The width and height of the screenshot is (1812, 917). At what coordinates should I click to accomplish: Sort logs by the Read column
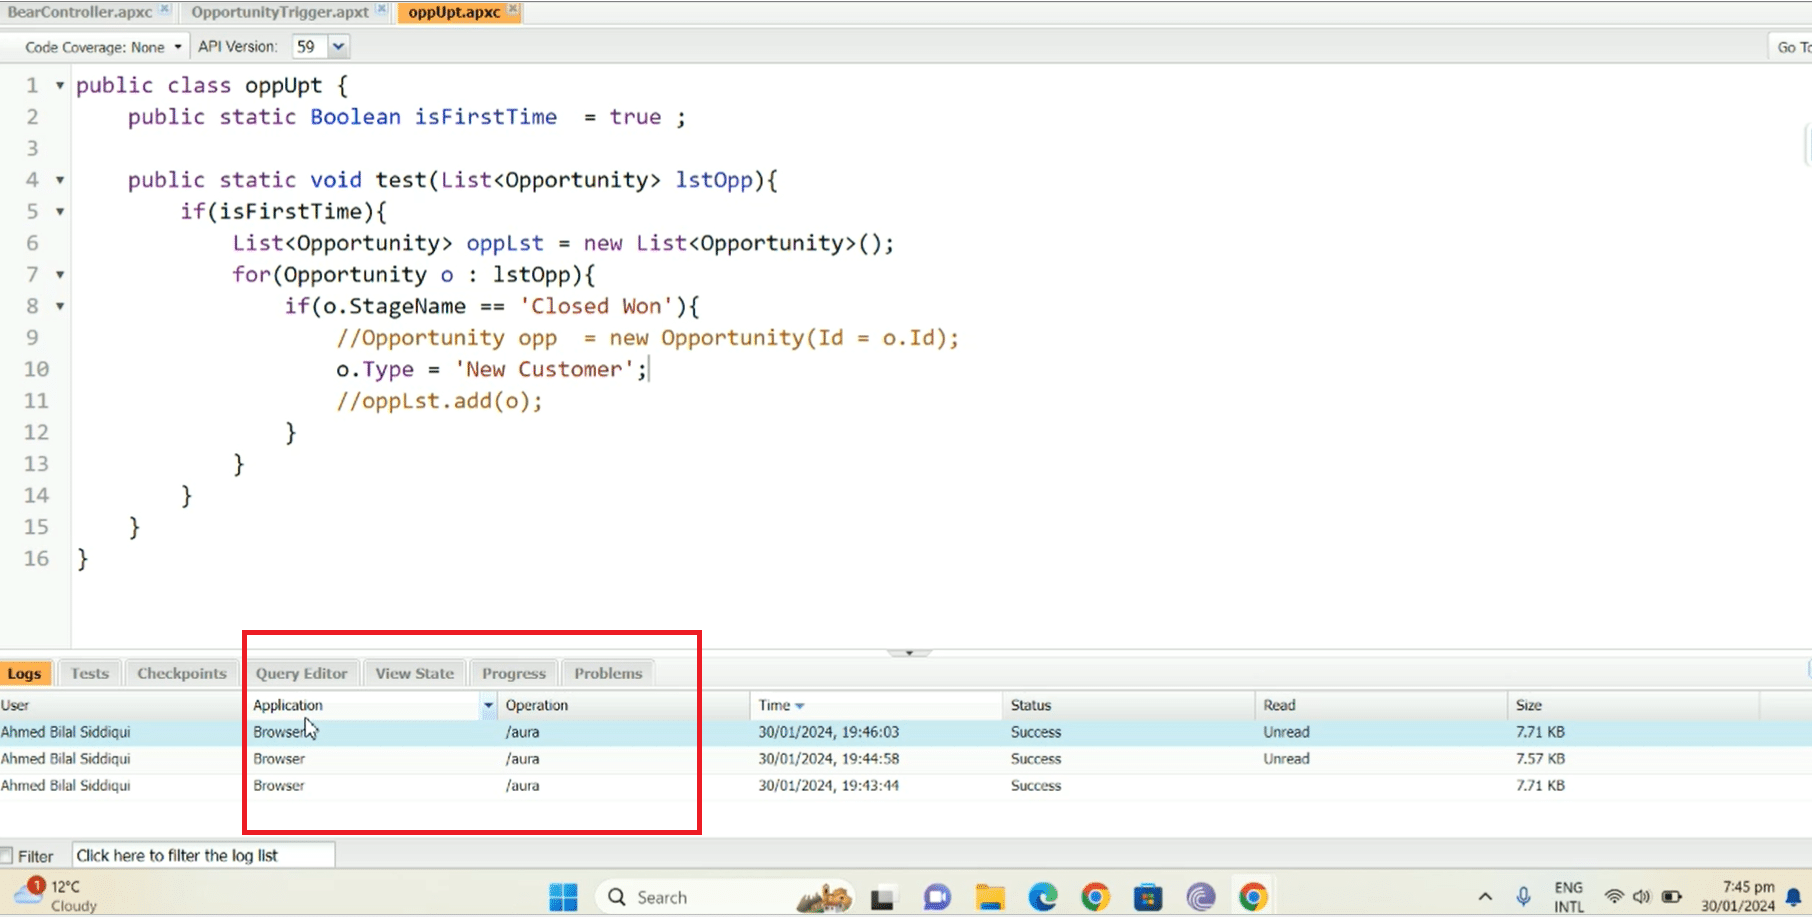(x=1381, y=705)
